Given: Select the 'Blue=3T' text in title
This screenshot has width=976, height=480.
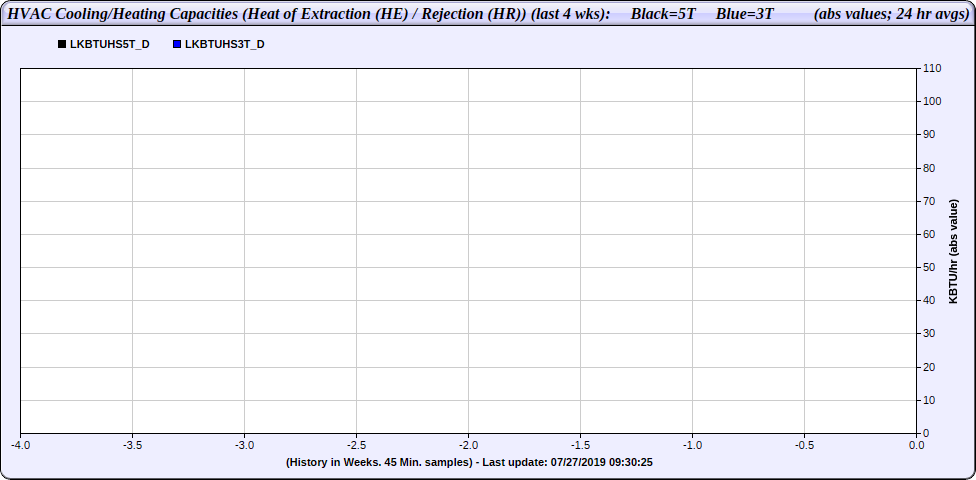Looking at the screenshot, I should (x=744, y=14).
